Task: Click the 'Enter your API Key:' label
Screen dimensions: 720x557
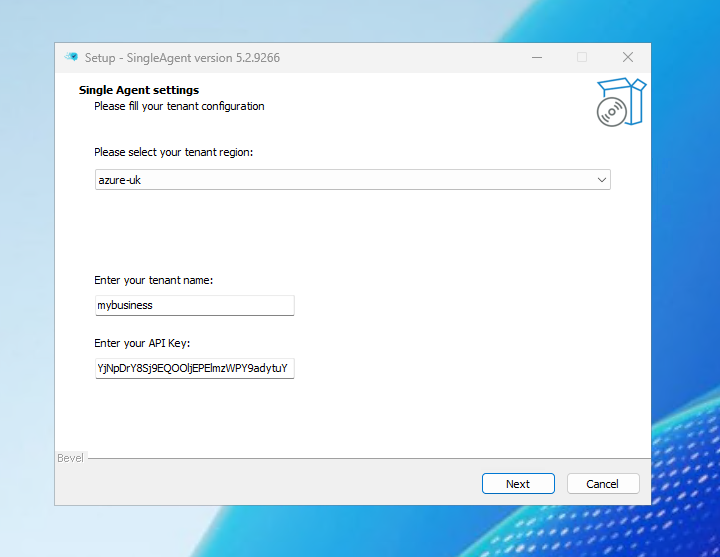Action: (142, 343)
